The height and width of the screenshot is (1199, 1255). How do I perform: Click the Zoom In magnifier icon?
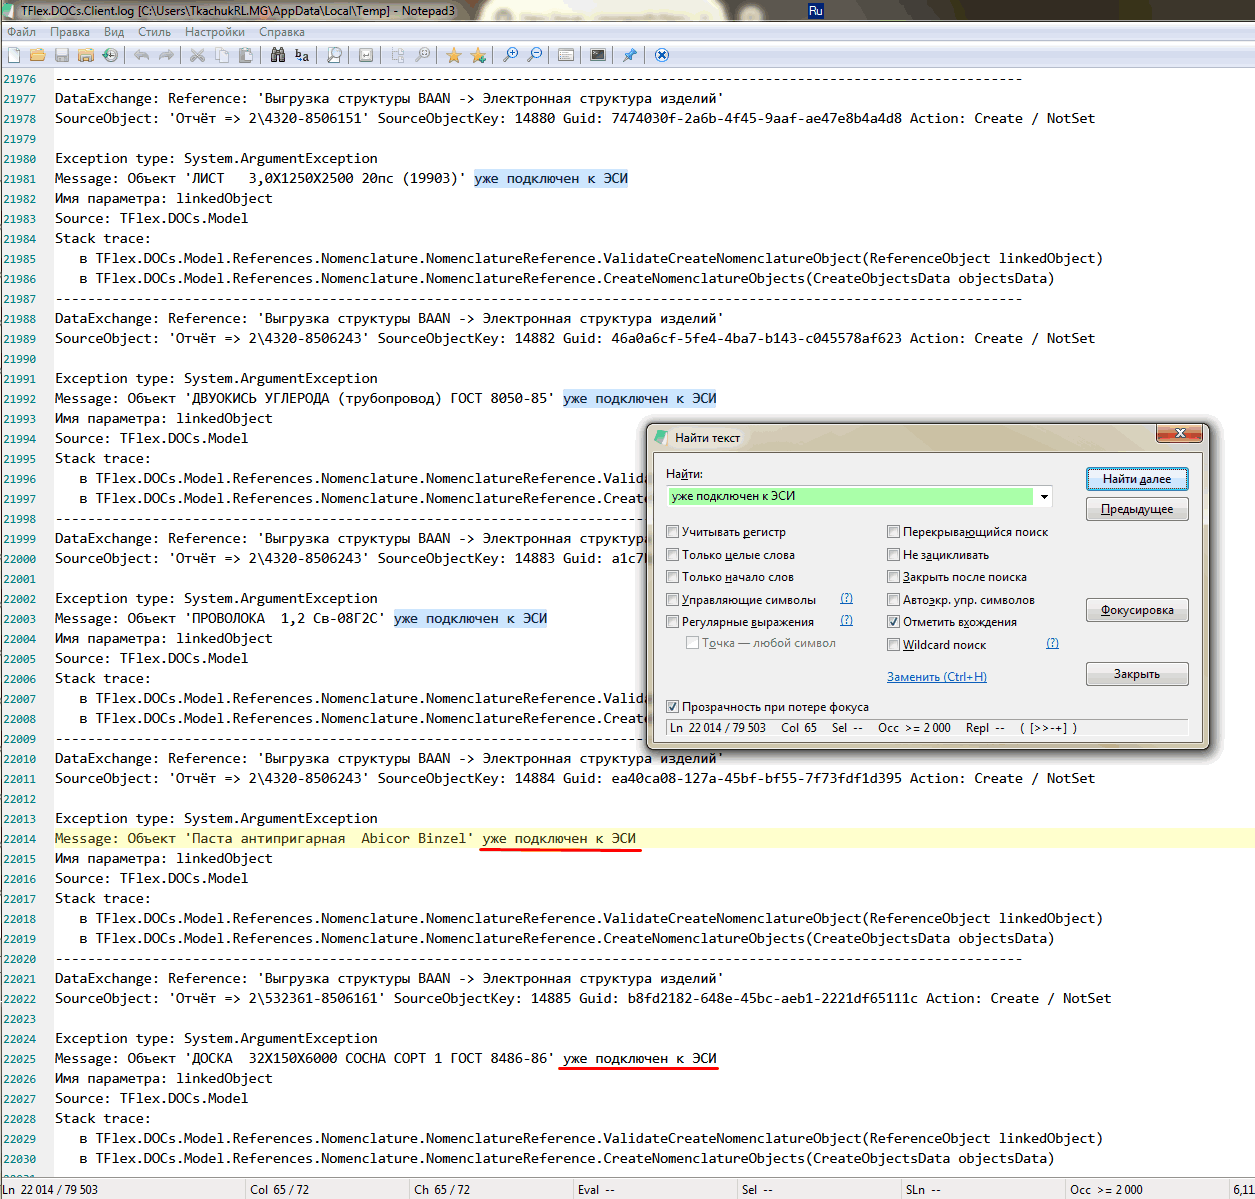click(510, 55)
